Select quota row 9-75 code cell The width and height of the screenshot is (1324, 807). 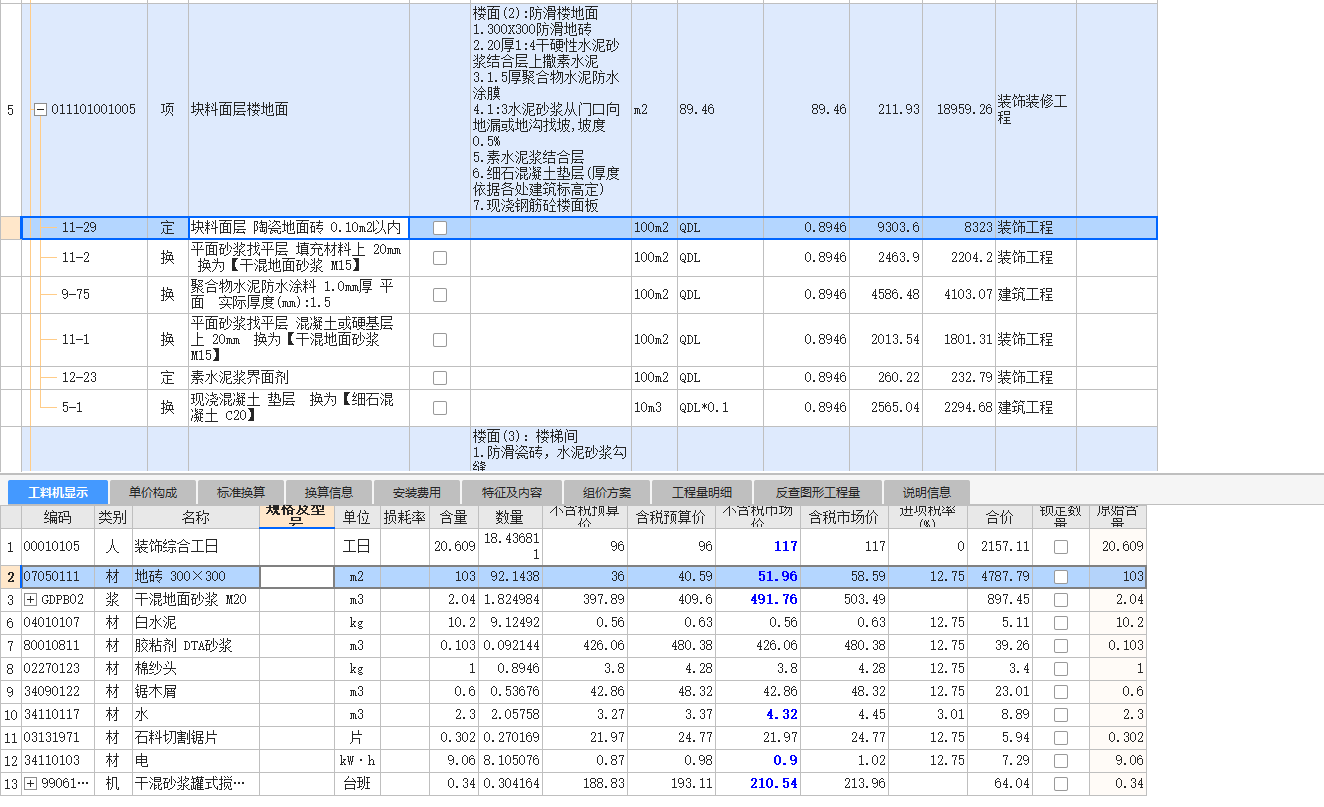[83, 295]
